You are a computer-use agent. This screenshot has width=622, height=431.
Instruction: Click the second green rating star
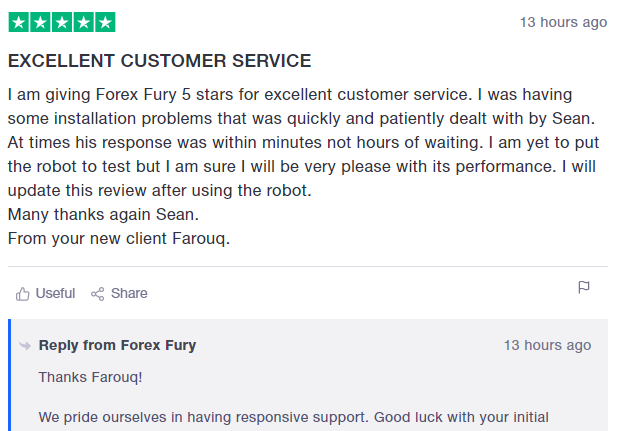[x=40, y=22]
